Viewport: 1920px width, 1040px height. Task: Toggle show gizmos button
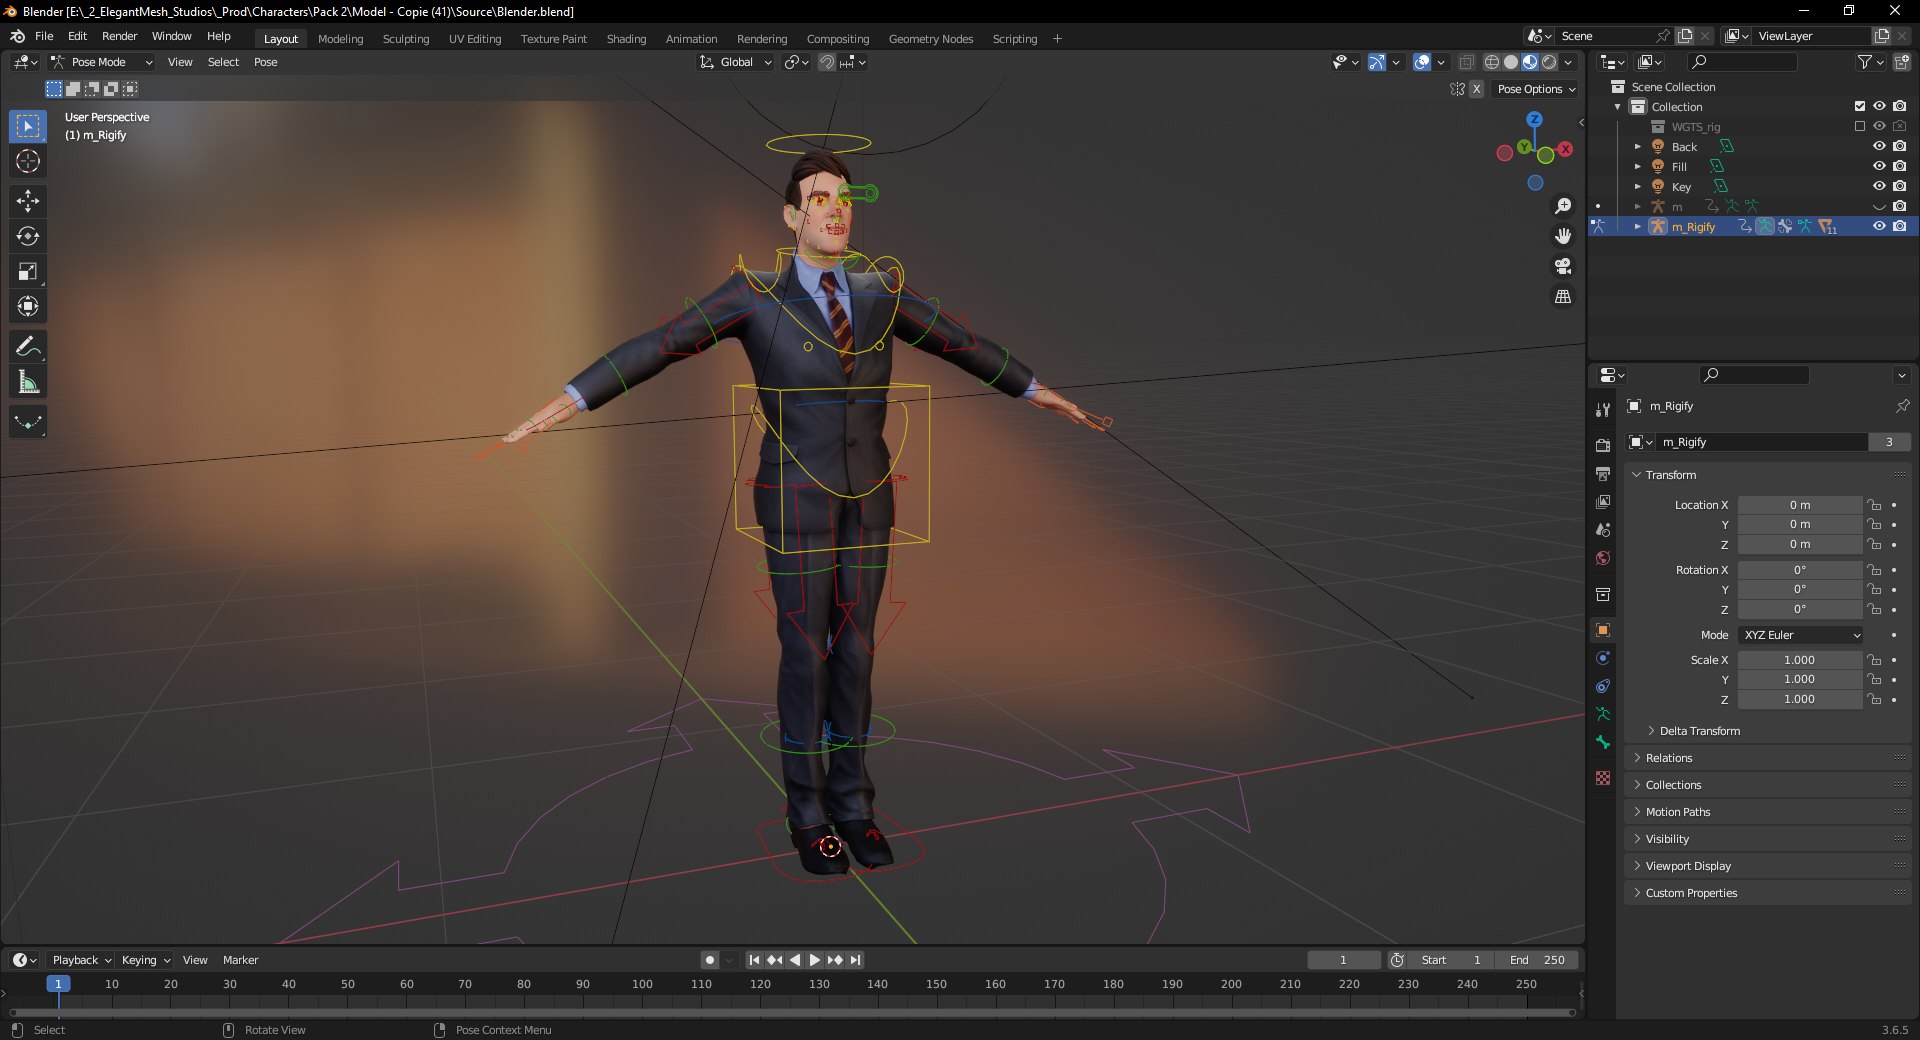point(1377,62)
